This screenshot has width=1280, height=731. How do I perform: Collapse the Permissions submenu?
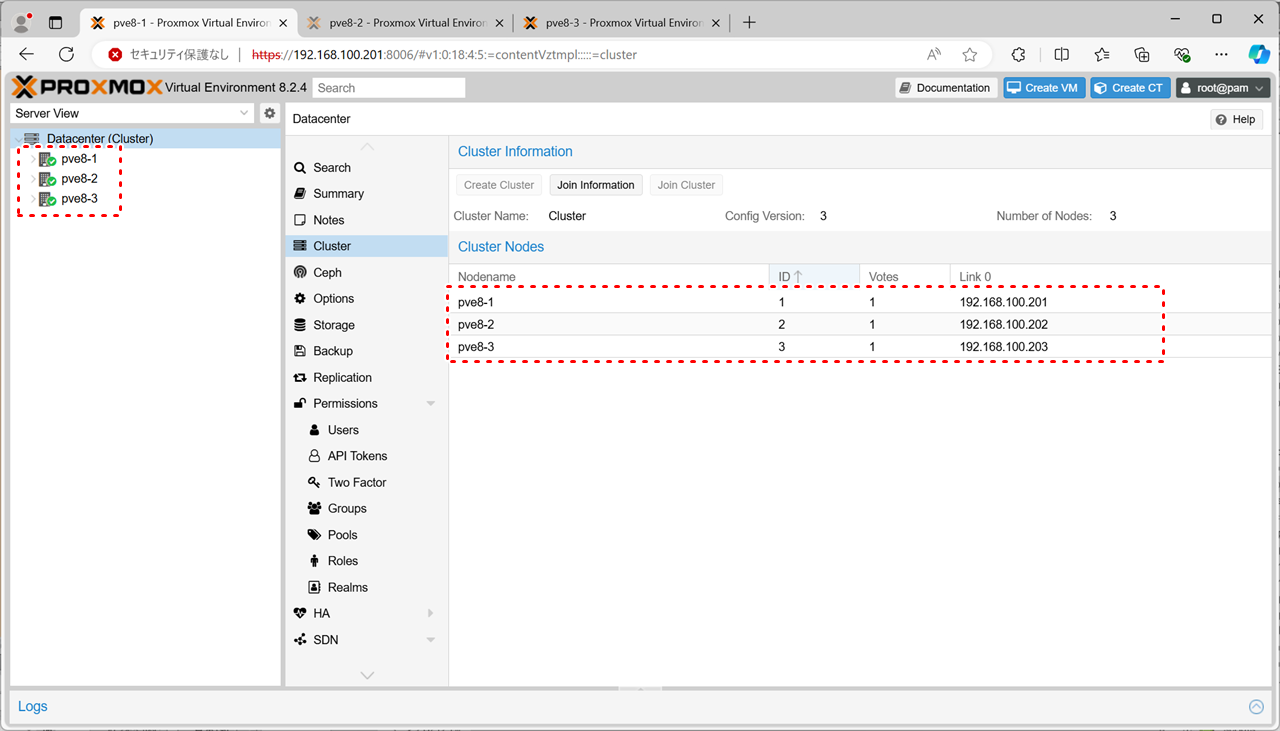pos(431,404)
